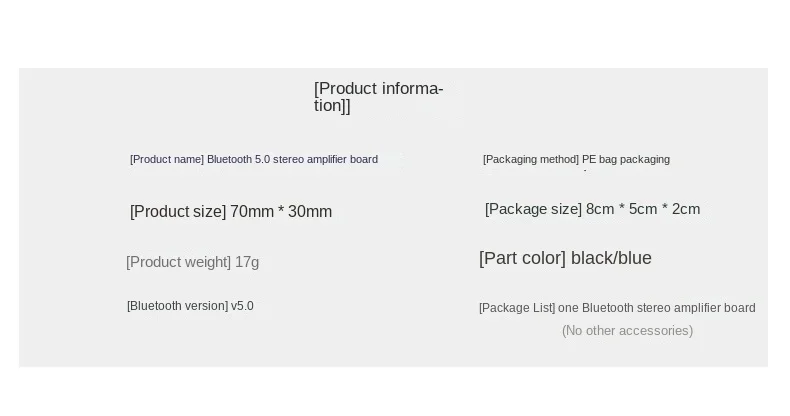The image size is (790, 416).
Task: Select 'Bluetooth 5.0 stereo amplifier board' name text
Action: coord(292,160)
